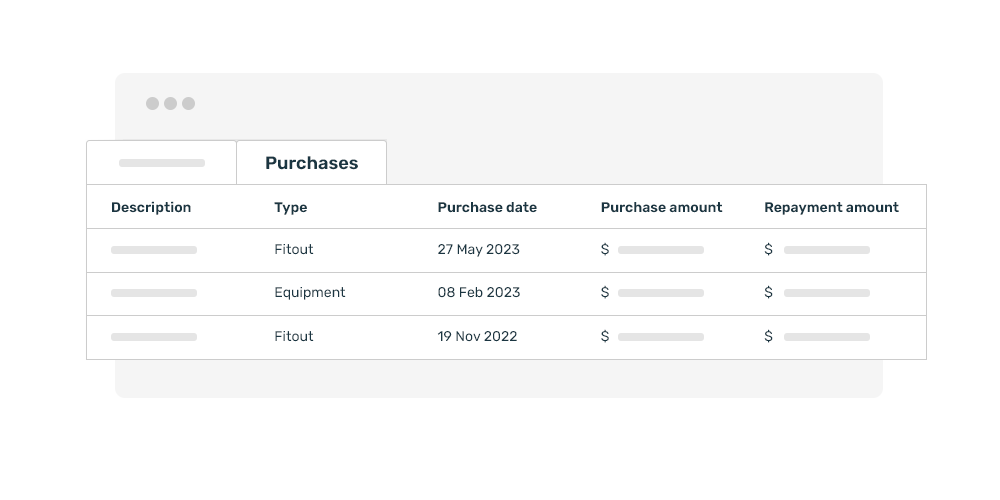This screenshot has height=500, width=1000.
Task: Select the 27 May 2023 date cell
Action: [x=478, y=249]
